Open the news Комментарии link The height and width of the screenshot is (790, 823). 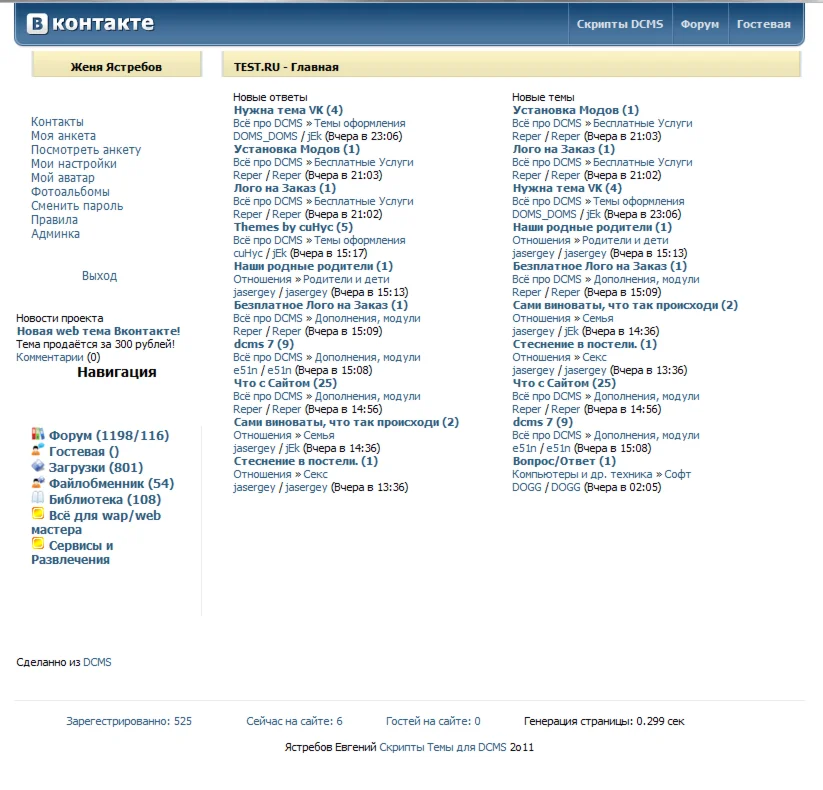click(50, 357)
